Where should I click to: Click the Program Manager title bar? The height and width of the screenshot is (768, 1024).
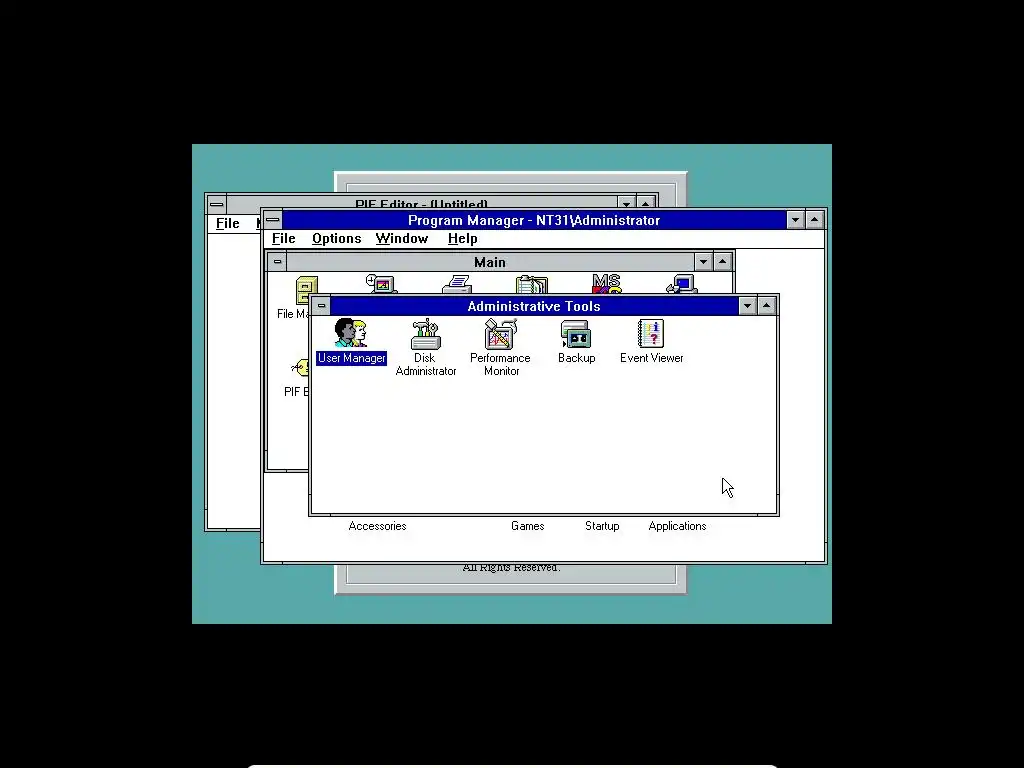click(x=534, y=220)
